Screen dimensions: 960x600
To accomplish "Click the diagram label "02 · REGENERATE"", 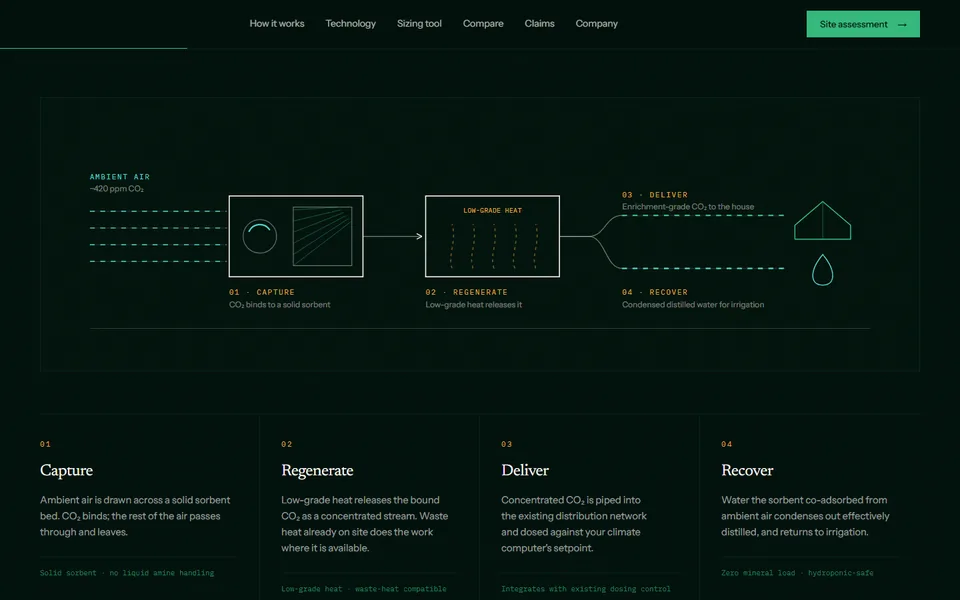I will 467,292.
